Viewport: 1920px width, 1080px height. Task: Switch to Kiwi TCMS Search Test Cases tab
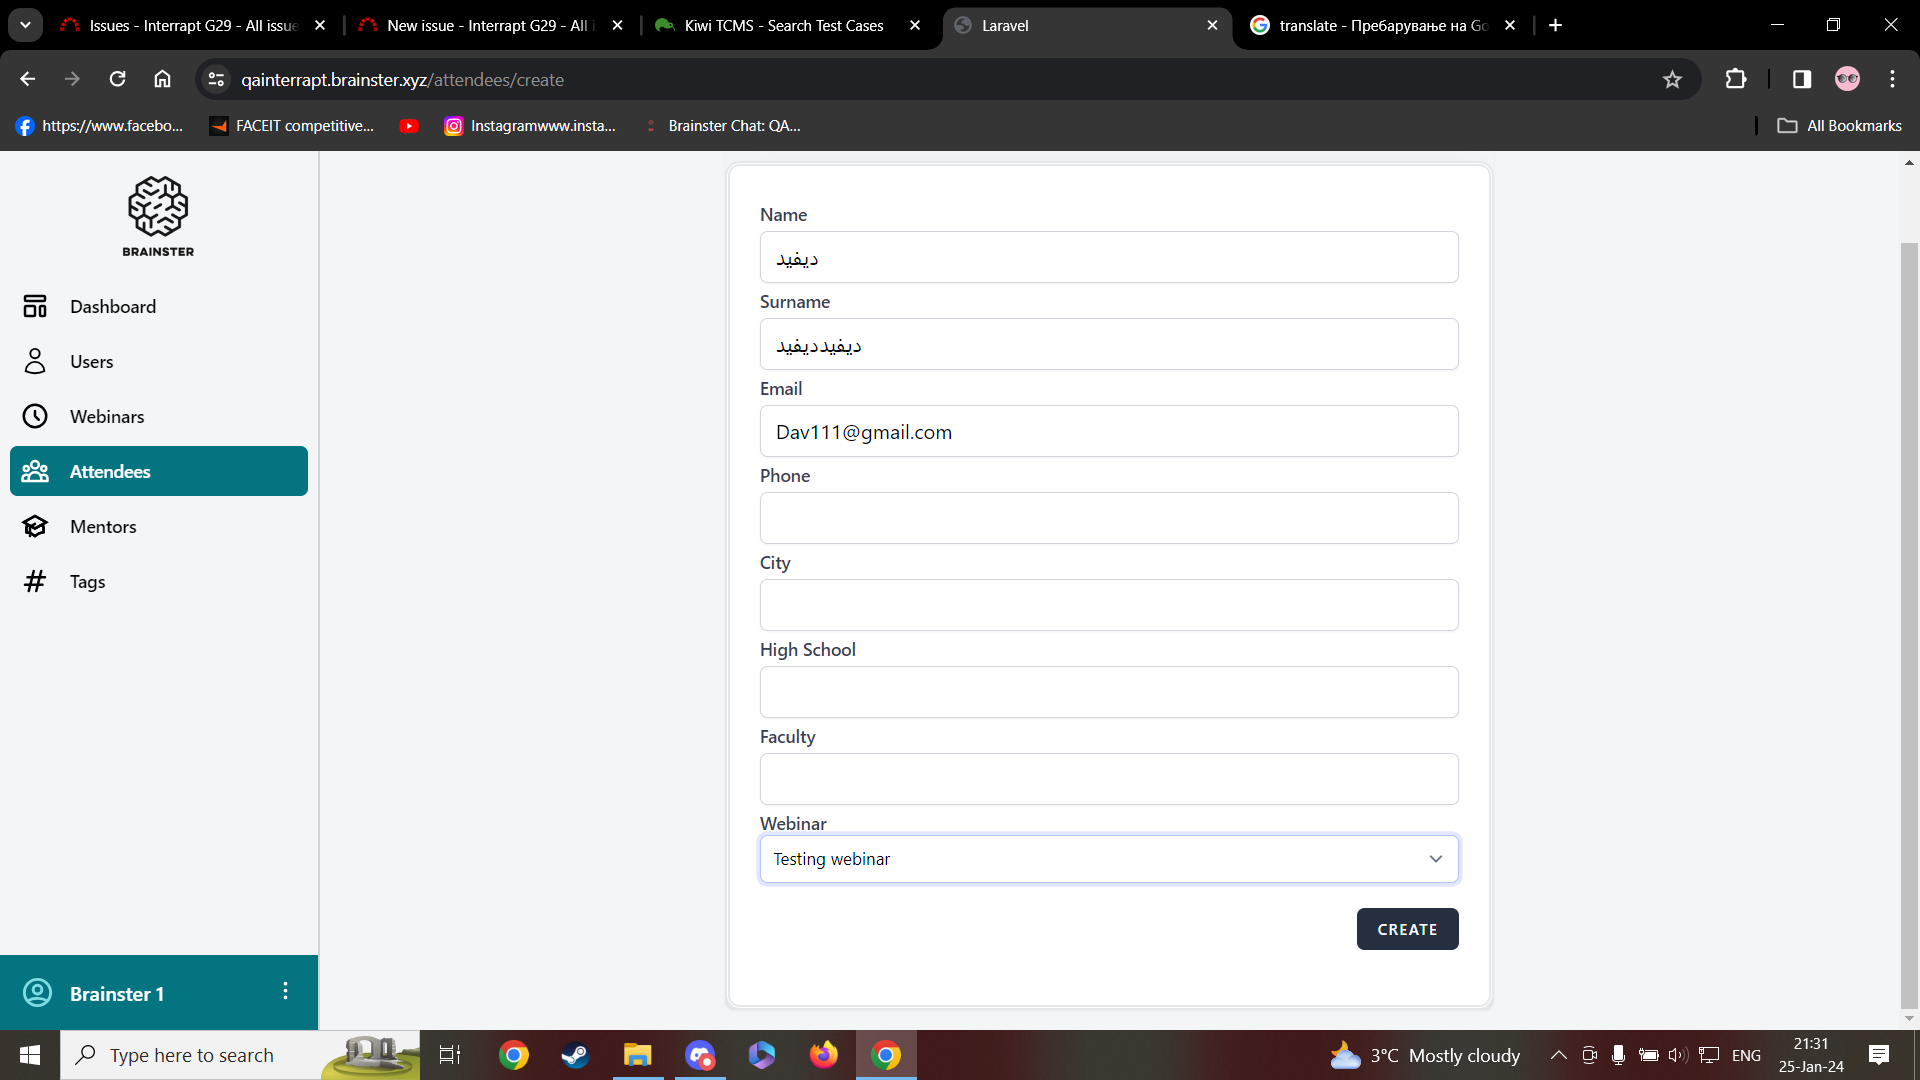tap(785, 26)
